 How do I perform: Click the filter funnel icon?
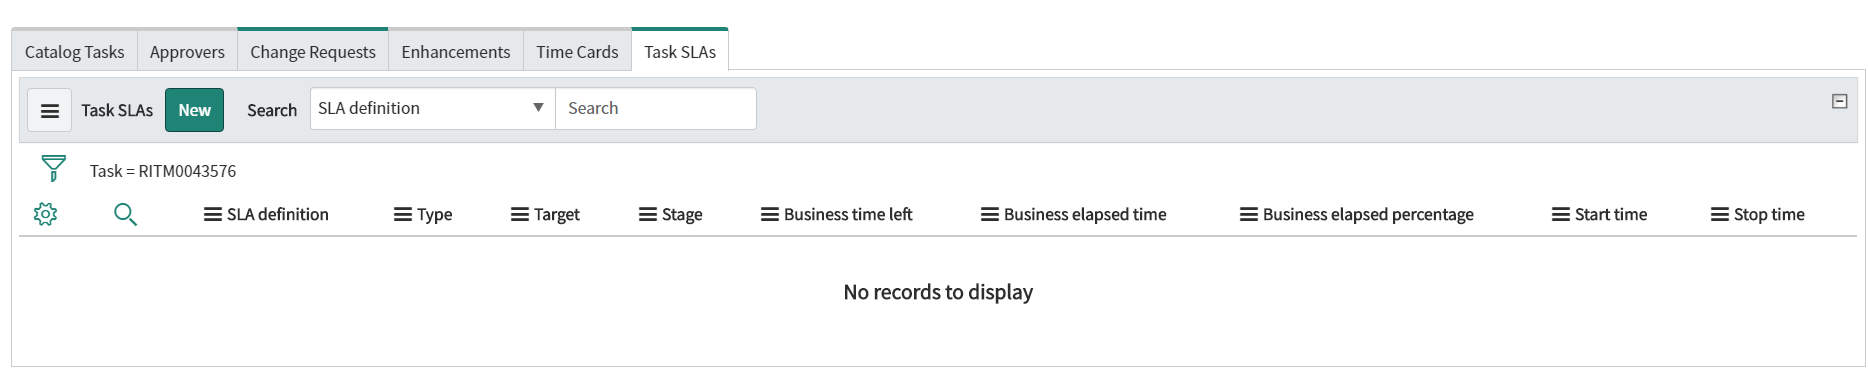click(54, 168)
